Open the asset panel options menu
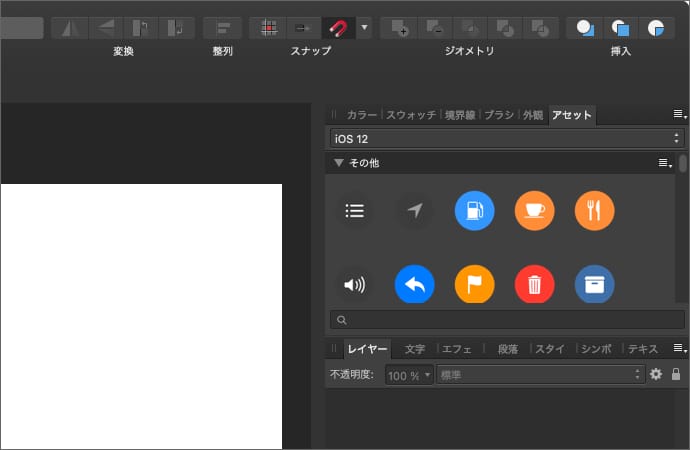This screenshot has width=690, height=450. point(678,114)
